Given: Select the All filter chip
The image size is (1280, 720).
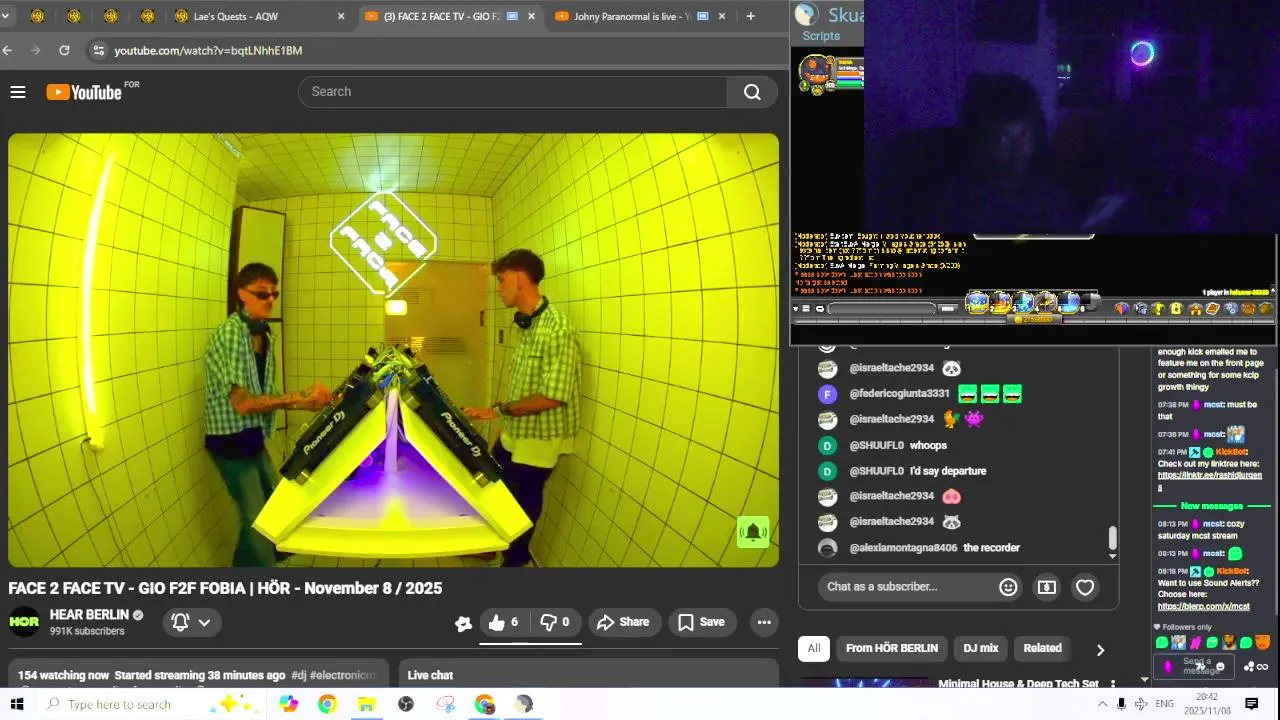Looking at the screenshot, I should pyautogui.click(x=814, y=648).
